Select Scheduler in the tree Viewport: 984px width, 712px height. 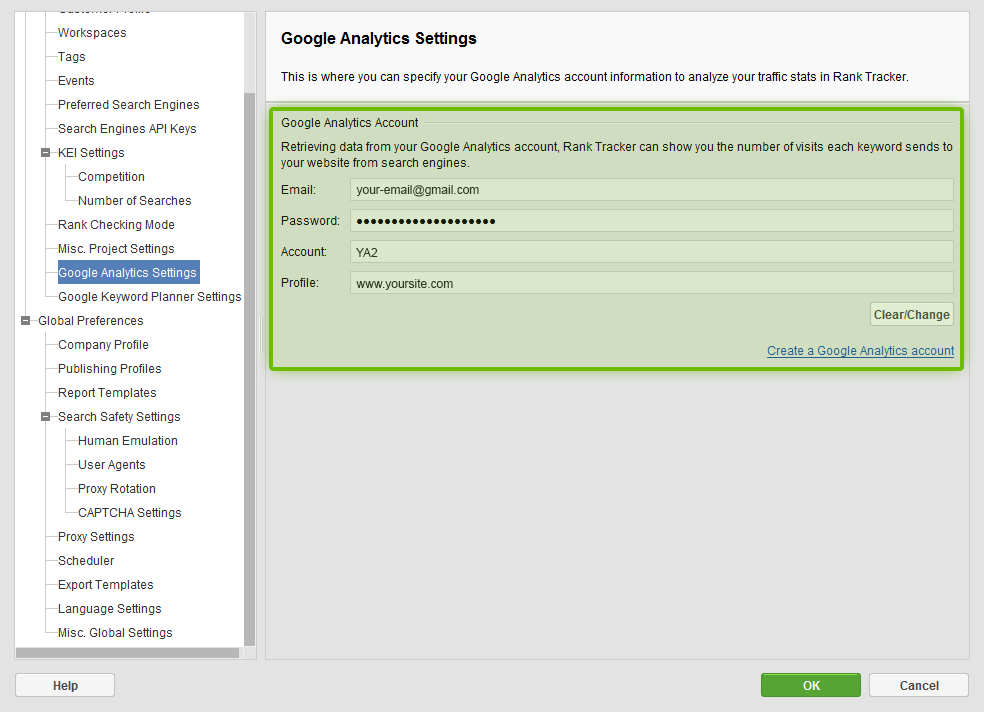(x=86, y=561)
